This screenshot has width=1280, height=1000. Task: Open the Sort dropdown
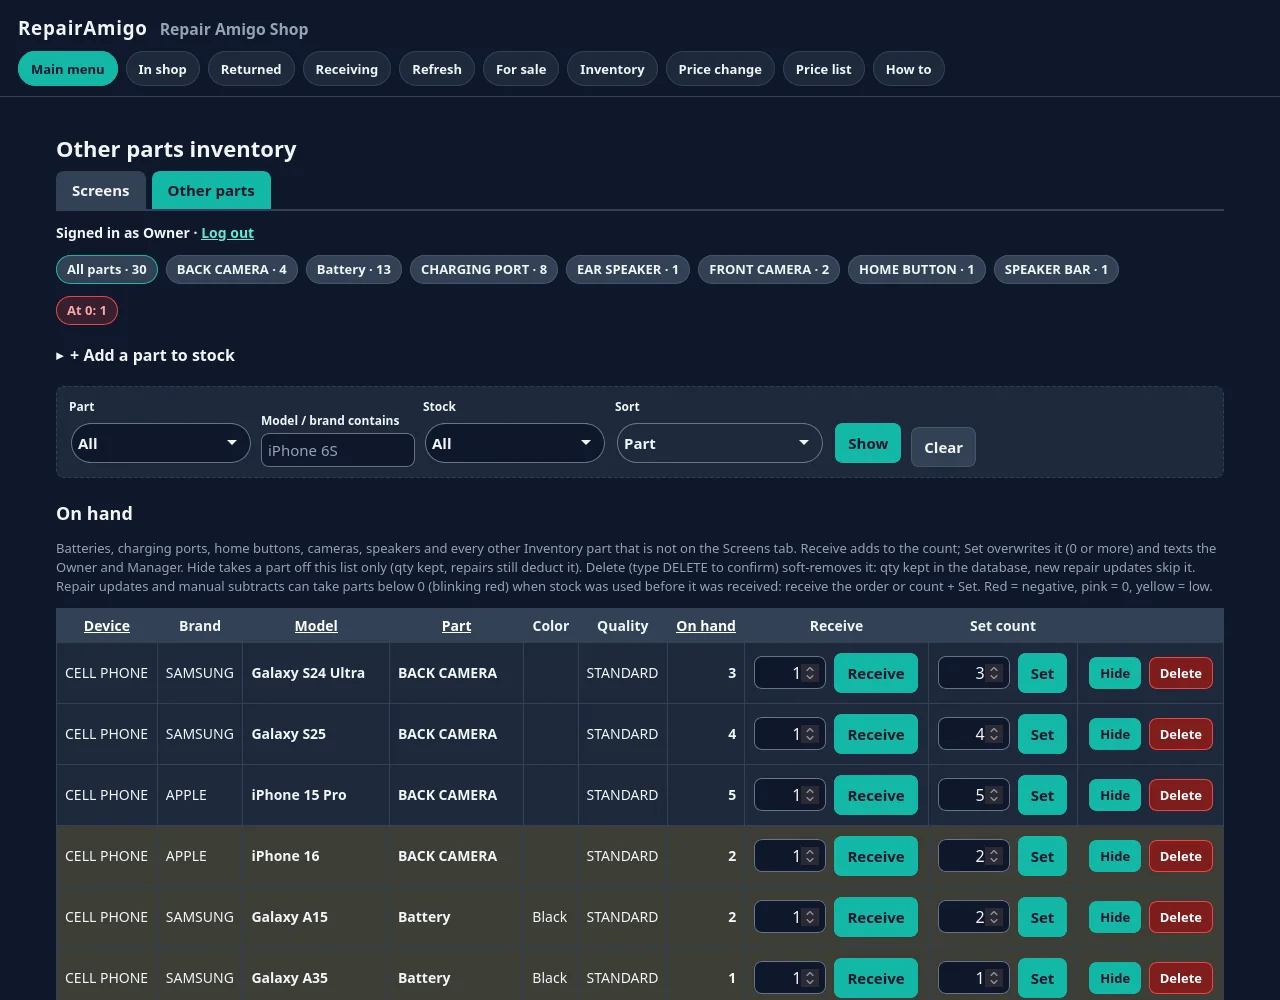[x=719, y=443]
